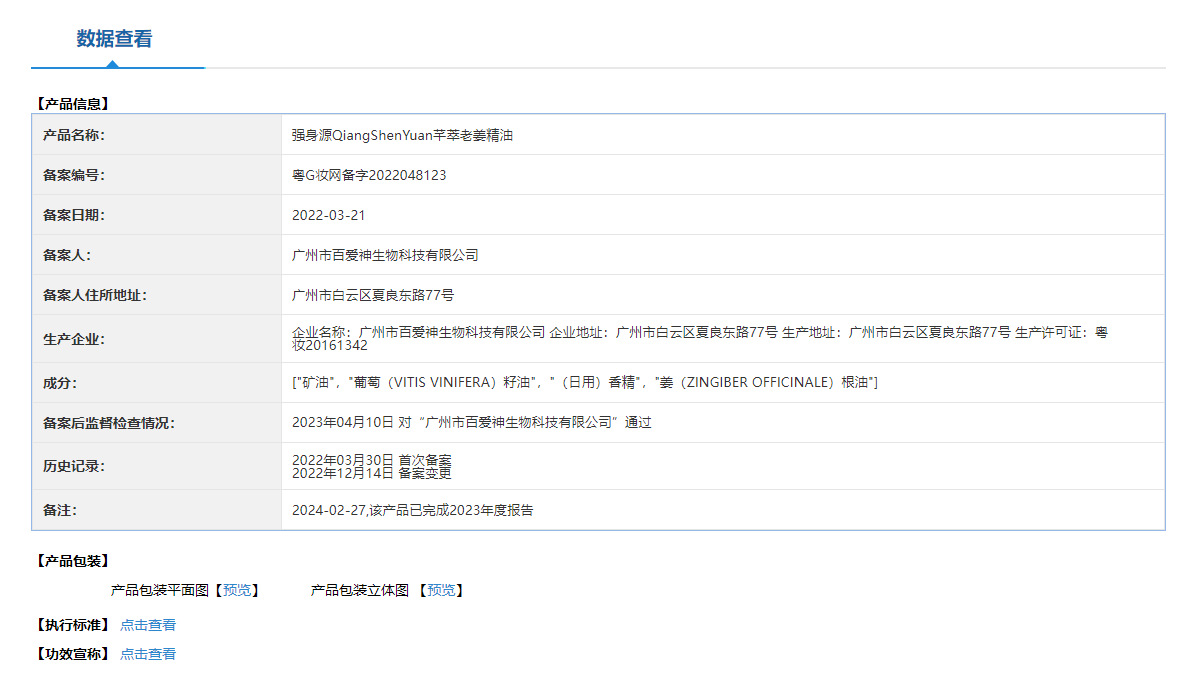Select the 产品包装立体图 label
The width and height of the screenshot is (1193, 690).
click(360, 590)
